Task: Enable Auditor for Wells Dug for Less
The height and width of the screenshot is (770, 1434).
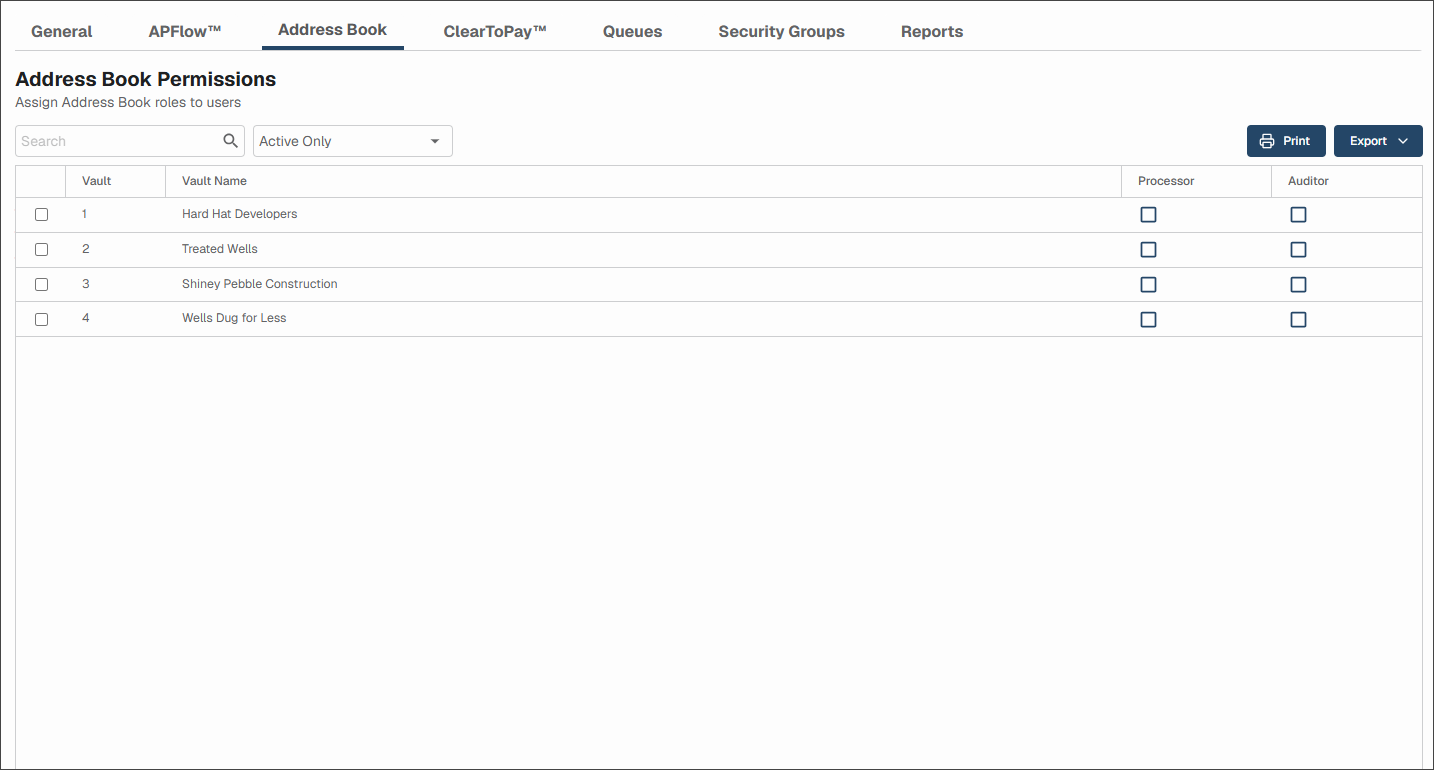Action: (1298, 319)
